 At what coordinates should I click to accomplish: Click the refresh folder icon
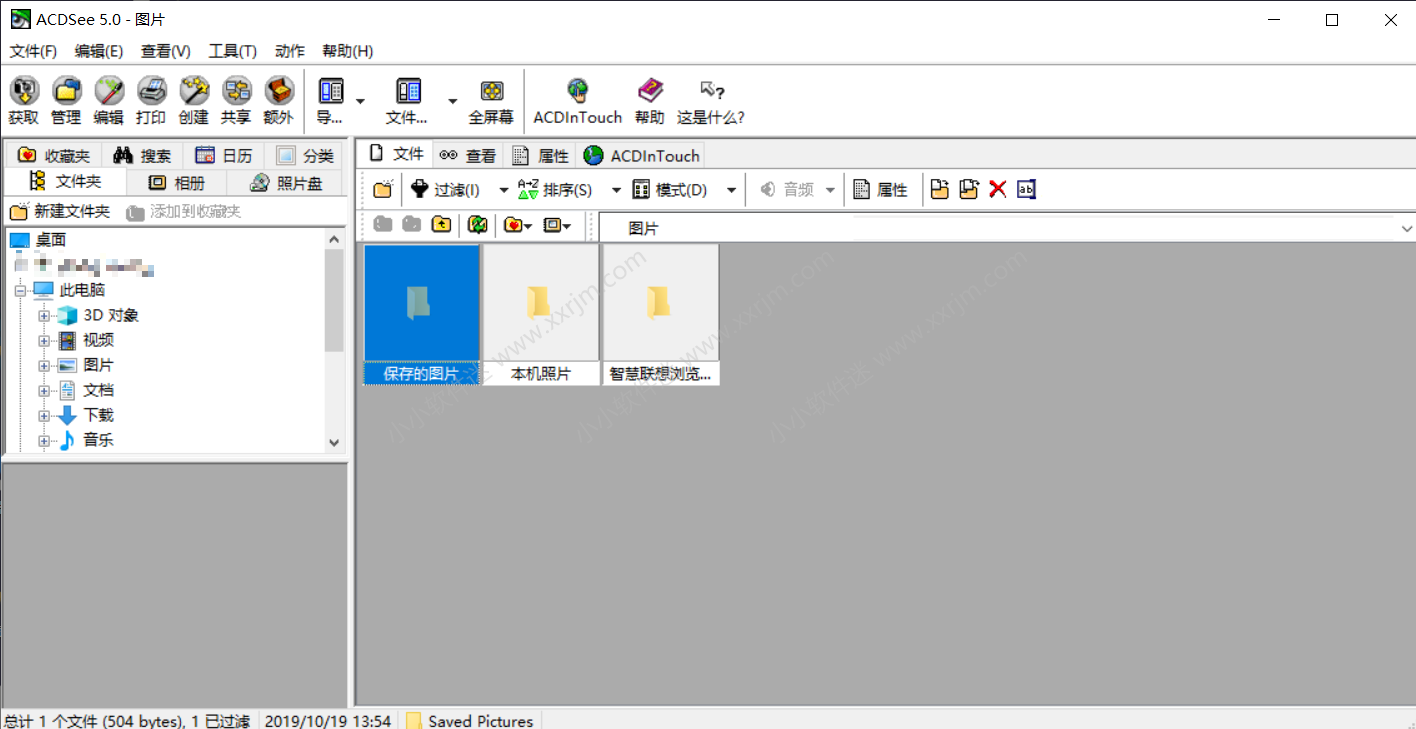tap(478, 225)
